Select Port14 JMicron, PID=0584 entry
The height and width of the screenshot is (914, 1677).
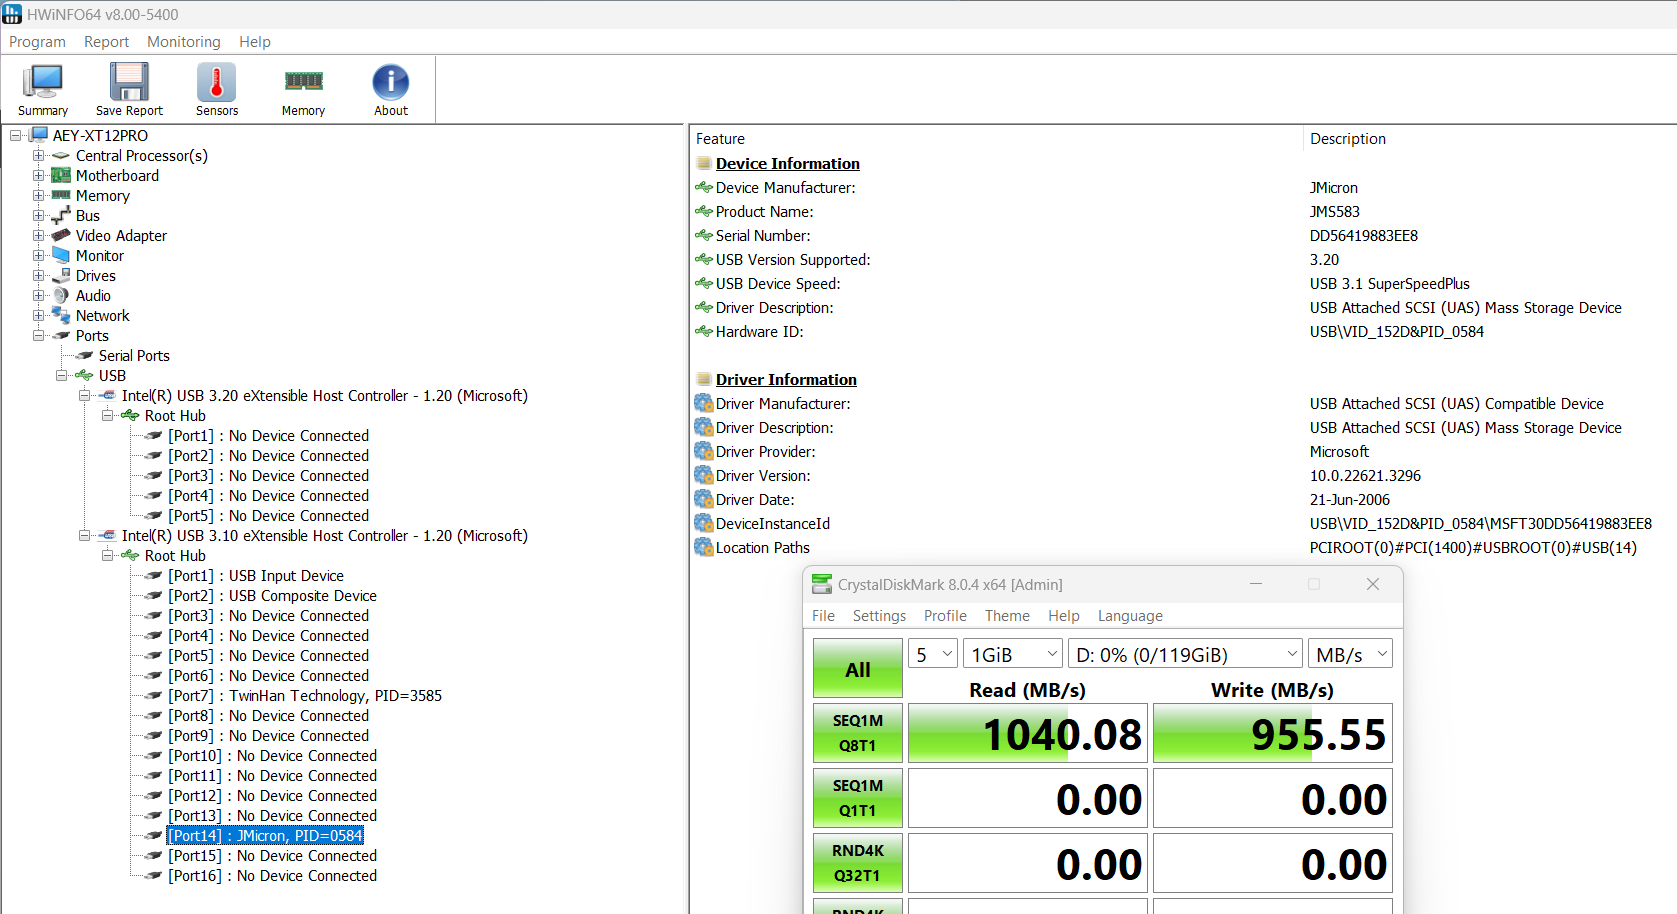tap(265, 836)
